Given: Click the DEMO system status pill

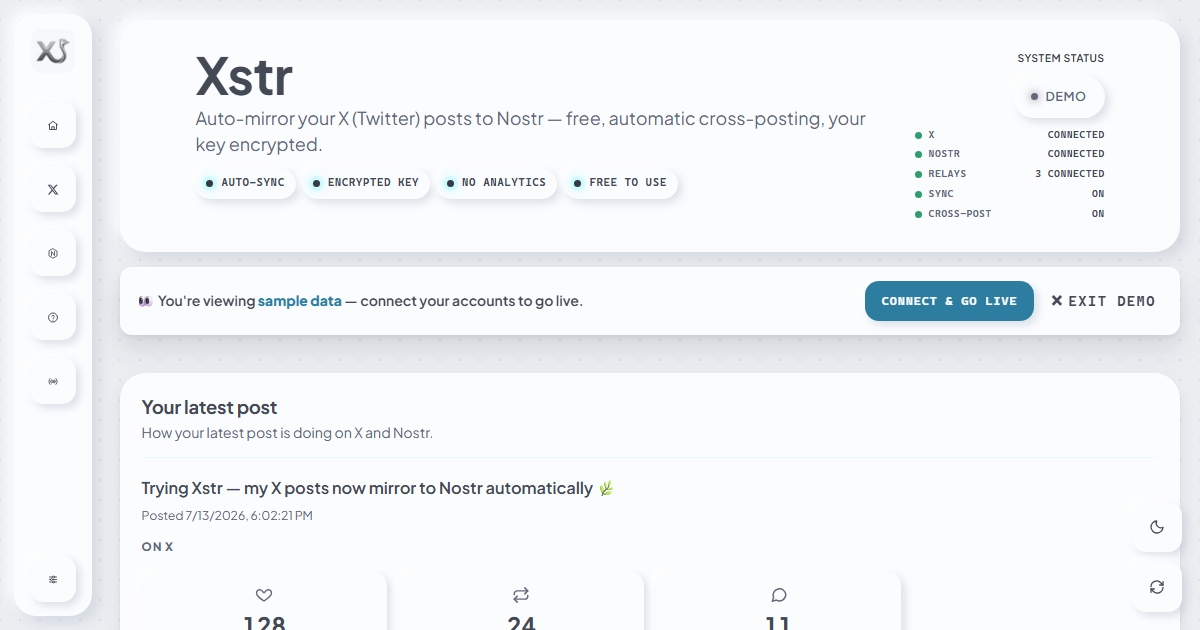Looking at the screenshot, I should [1059, 97].
